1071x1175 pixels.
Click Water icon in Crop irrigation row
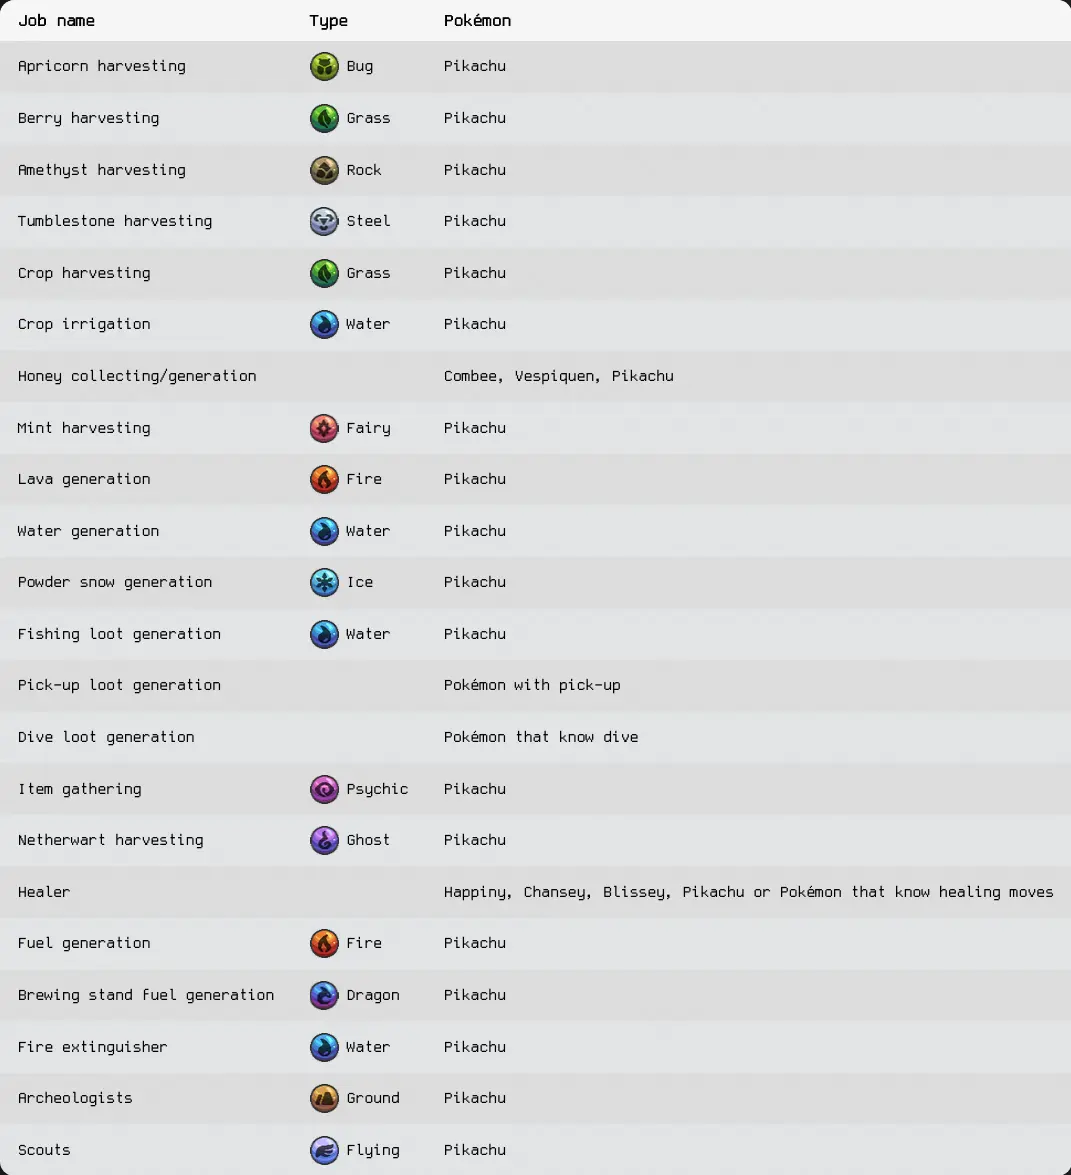click(x=324, y=324)
